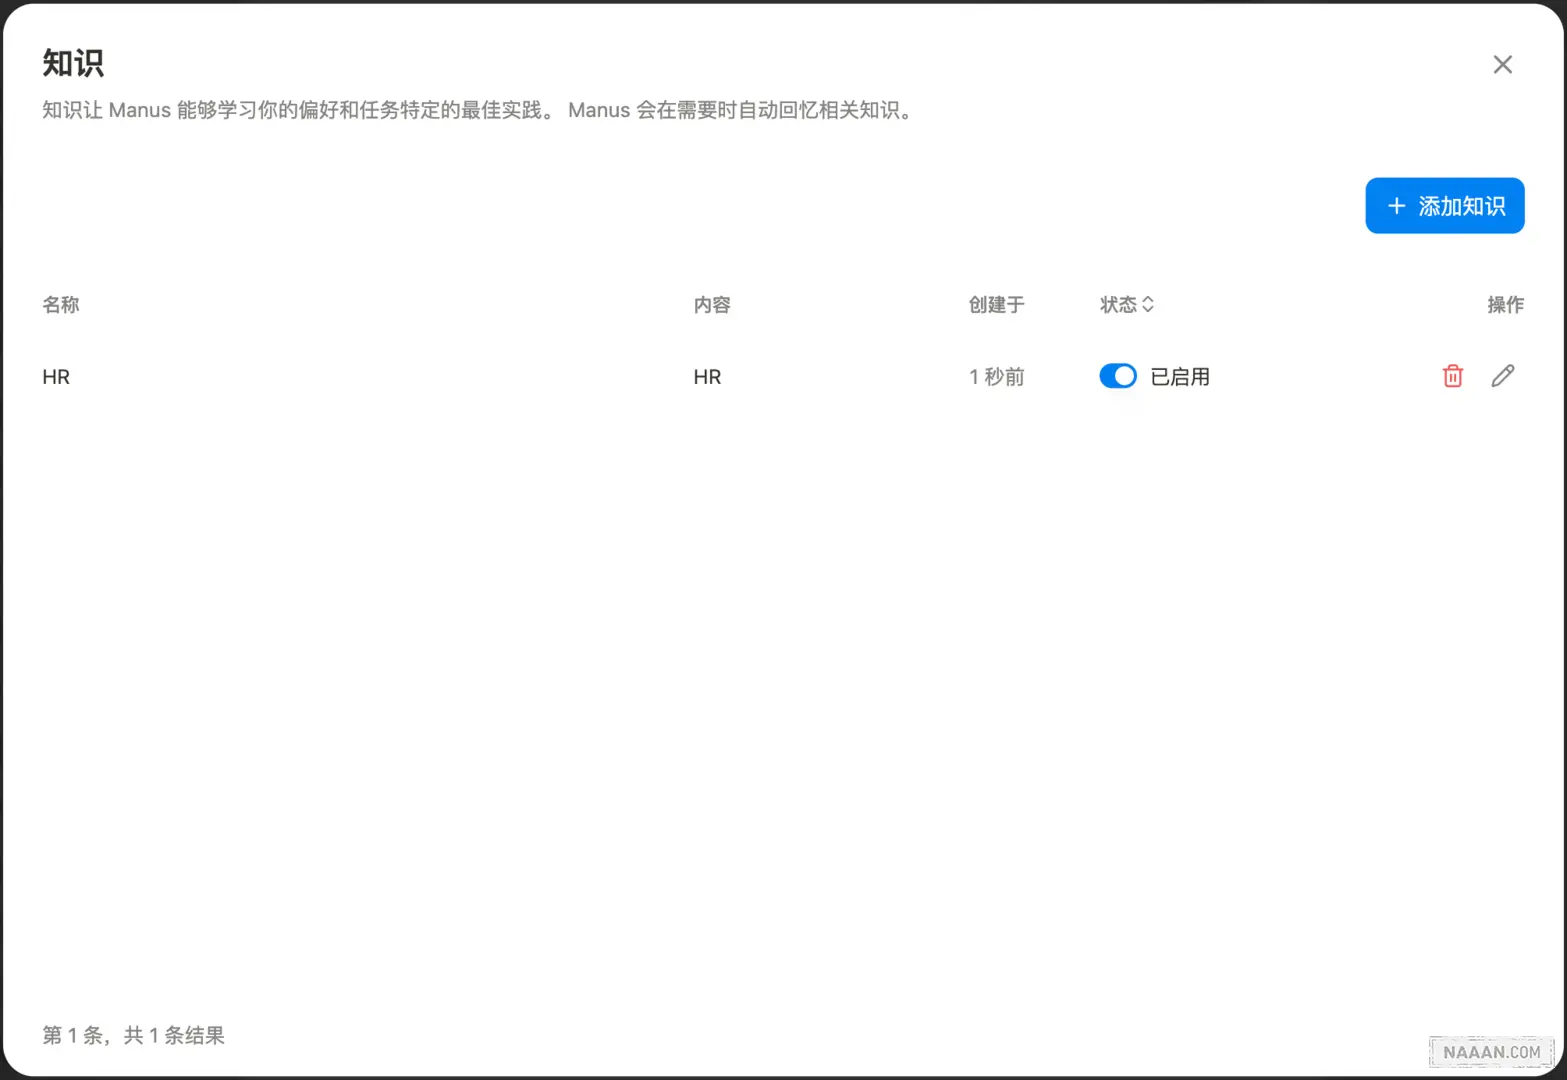Select the 名称 column header
The height and width of the screenshot is (1080, 1567).
click(61, 305)
